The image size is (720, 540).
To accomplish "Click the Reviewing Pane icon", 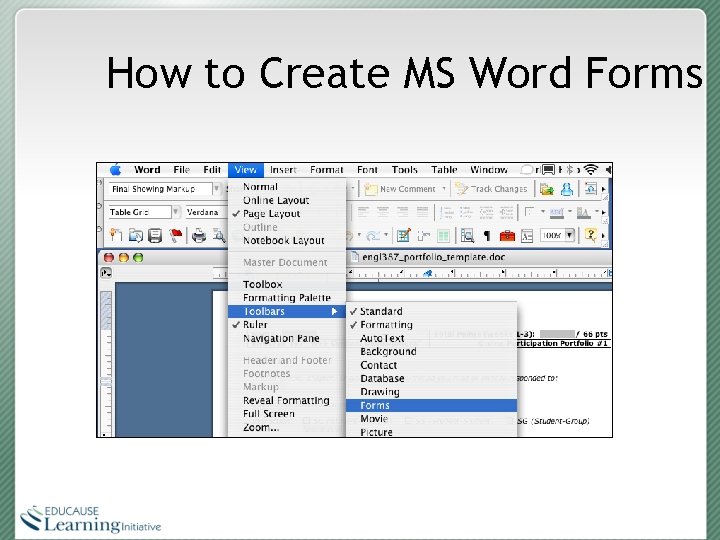I will [591, 189].
